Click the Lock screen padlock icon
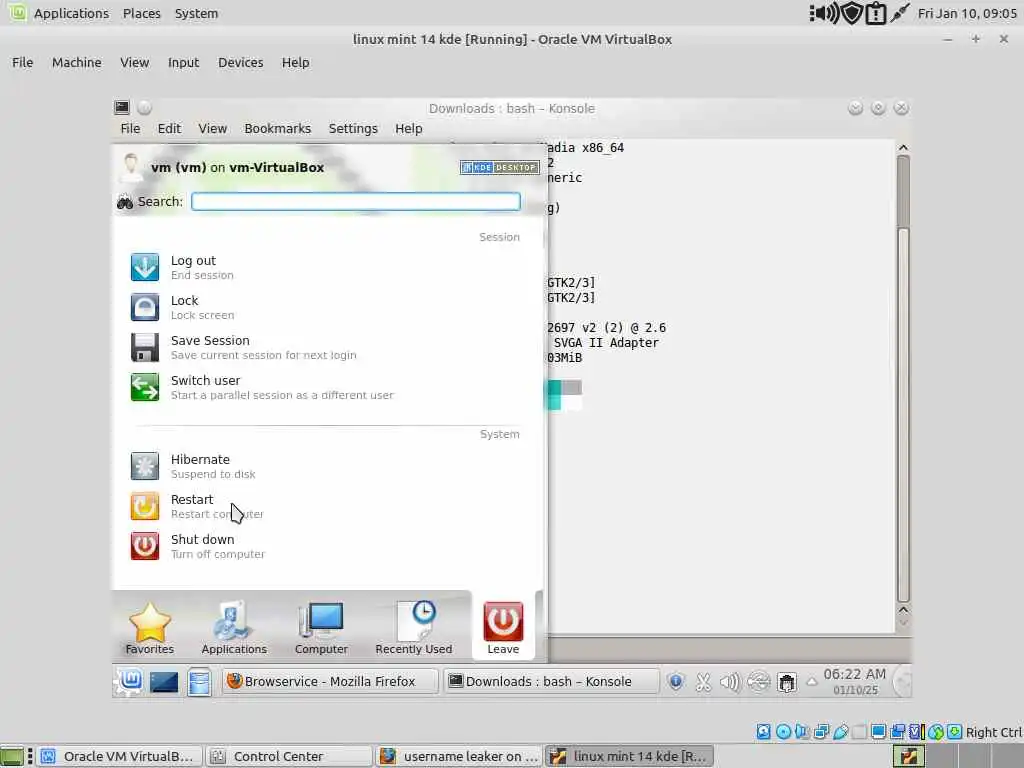Viewport: 1024px width, 768px height. (144, 307)
